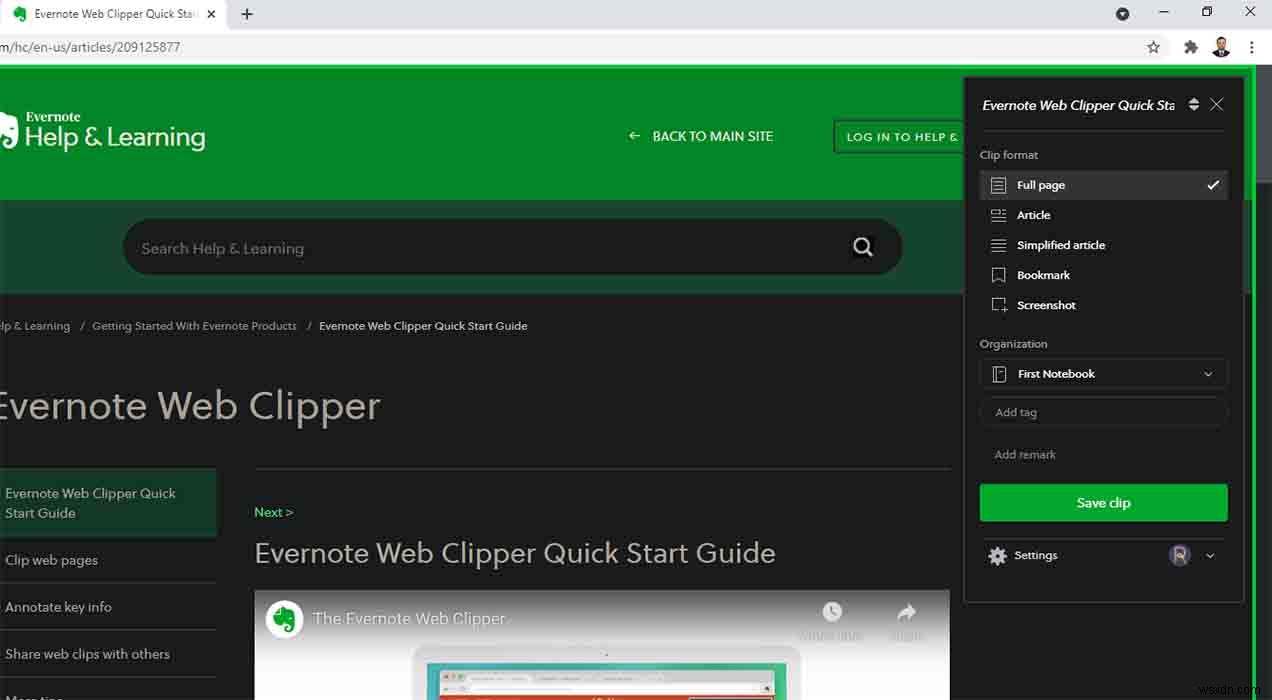
Task: Switch to the Evernote Web Clipper Quick Start tab
Action: (110, 14)
